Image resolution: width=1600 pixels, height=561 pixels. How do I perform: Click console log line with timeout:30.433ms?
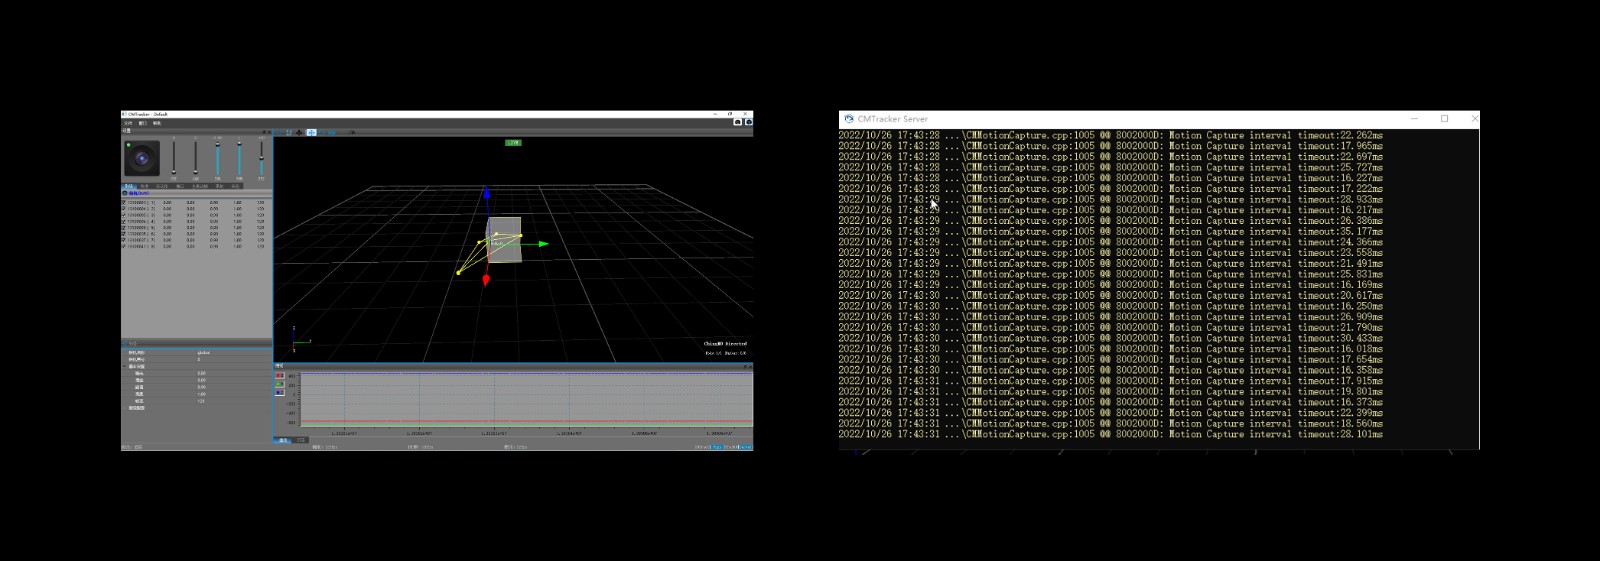(x=1111, y=338)
